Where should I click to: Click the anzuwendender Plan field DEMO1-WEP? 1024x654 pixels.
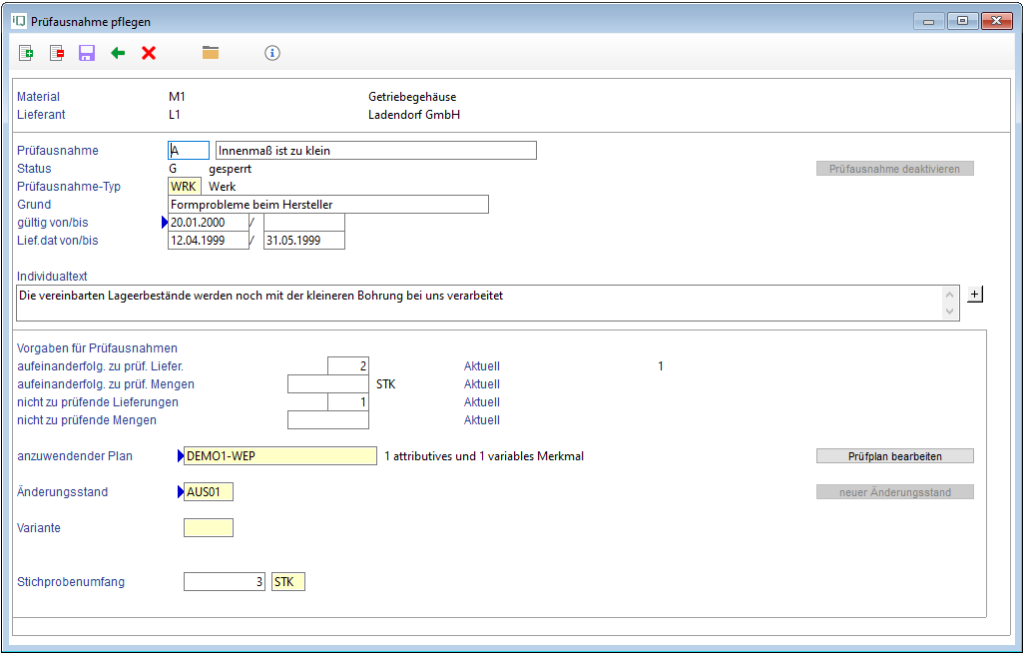(280, 456)
